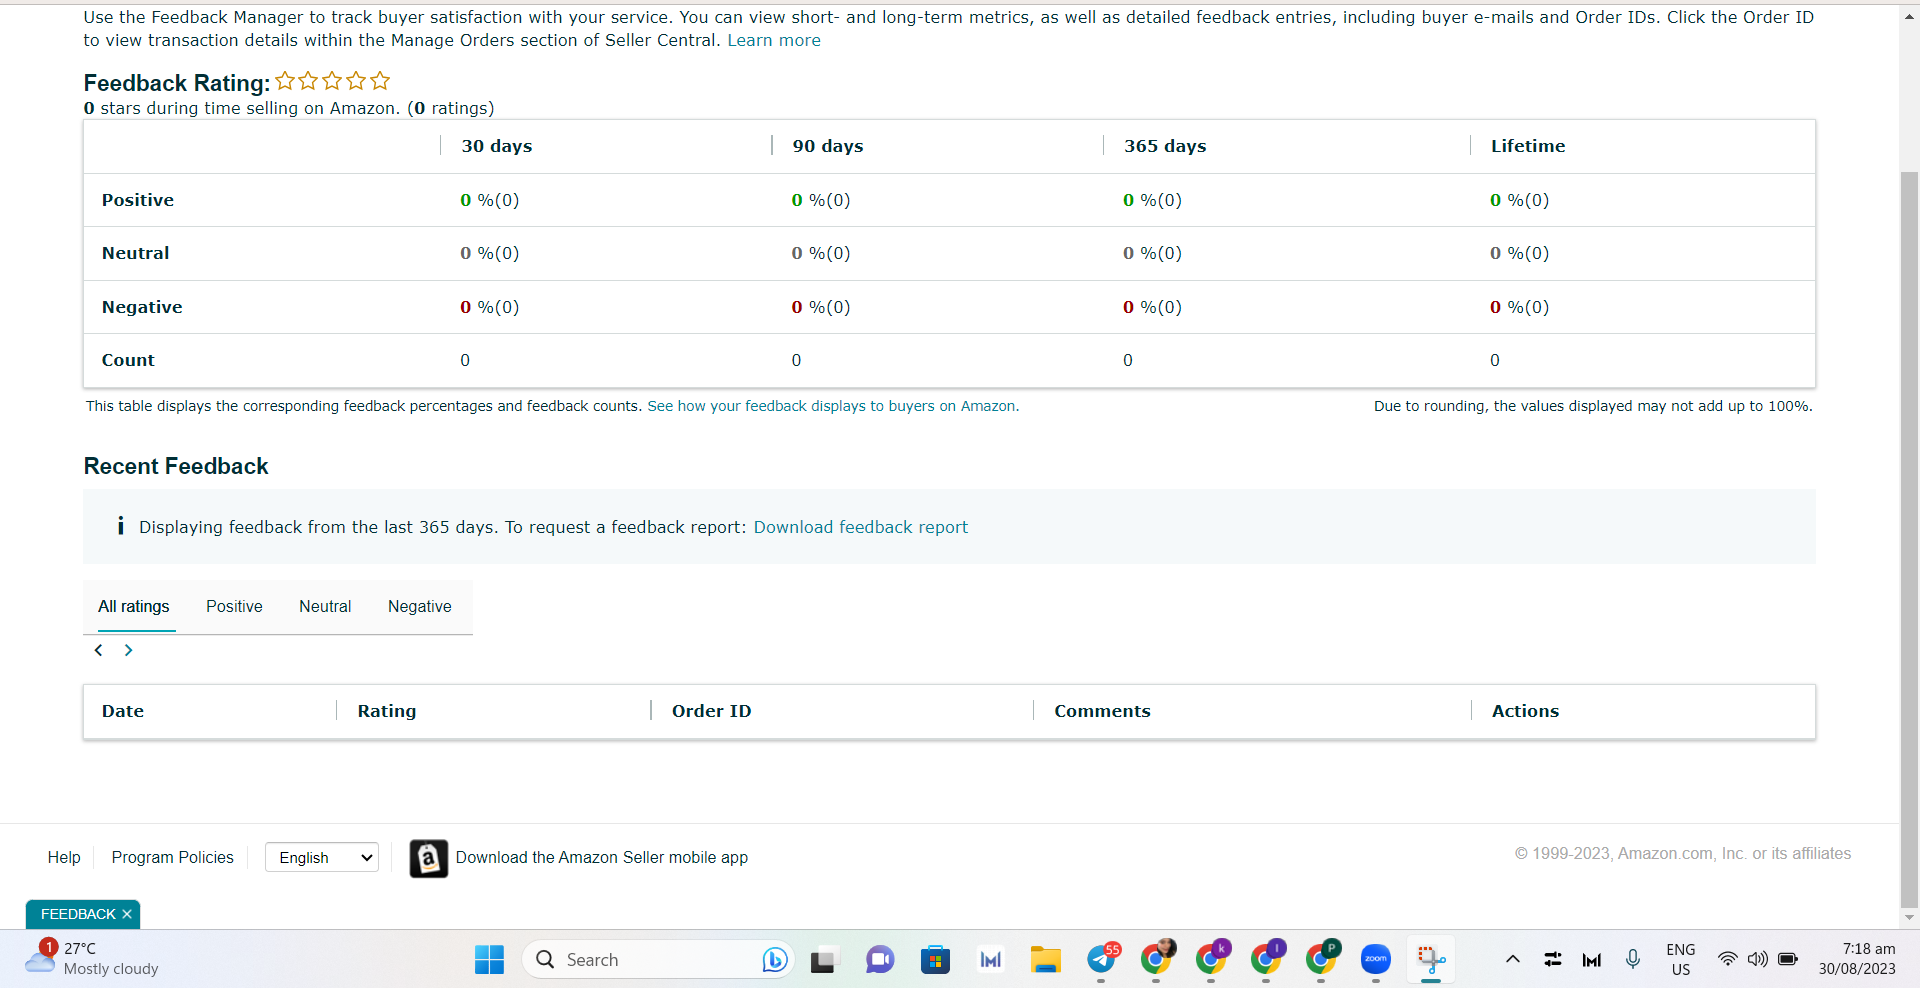
Task: Click the Count row label
Action: [x=128, y=360]
